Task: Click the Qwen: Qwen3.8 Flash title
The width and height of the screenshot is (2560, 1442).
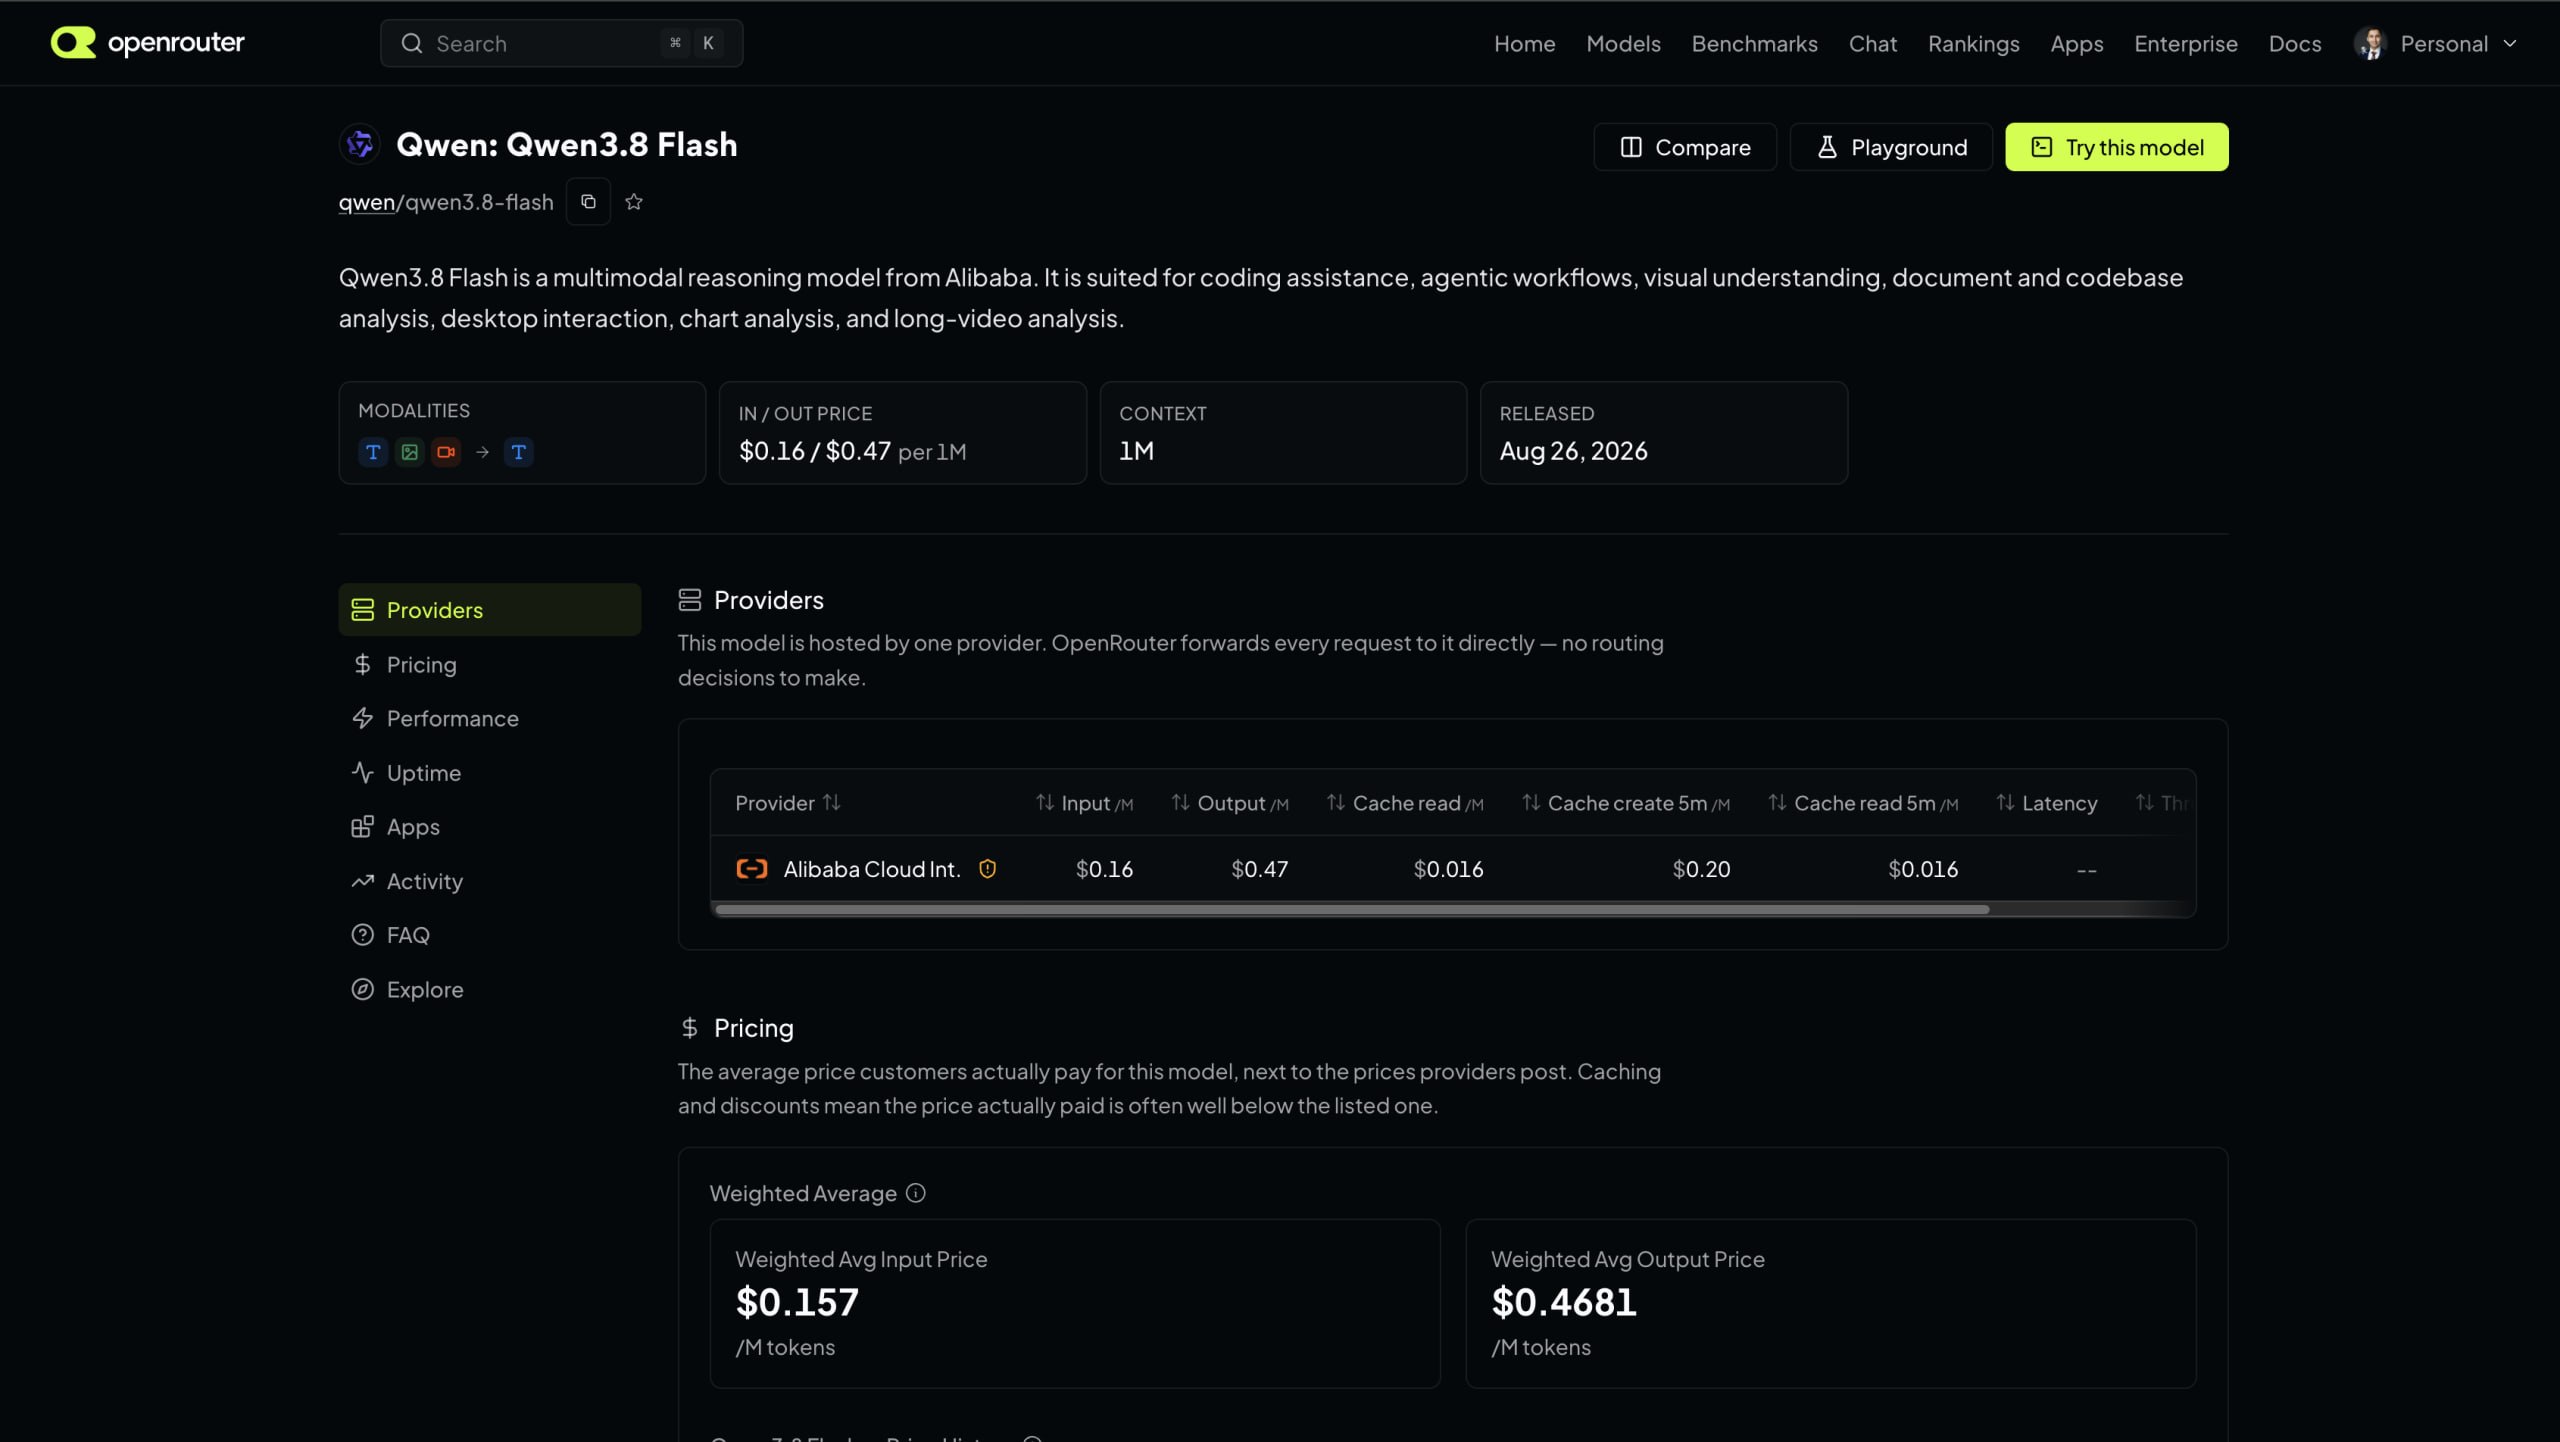Action: [x=567, y=144]
